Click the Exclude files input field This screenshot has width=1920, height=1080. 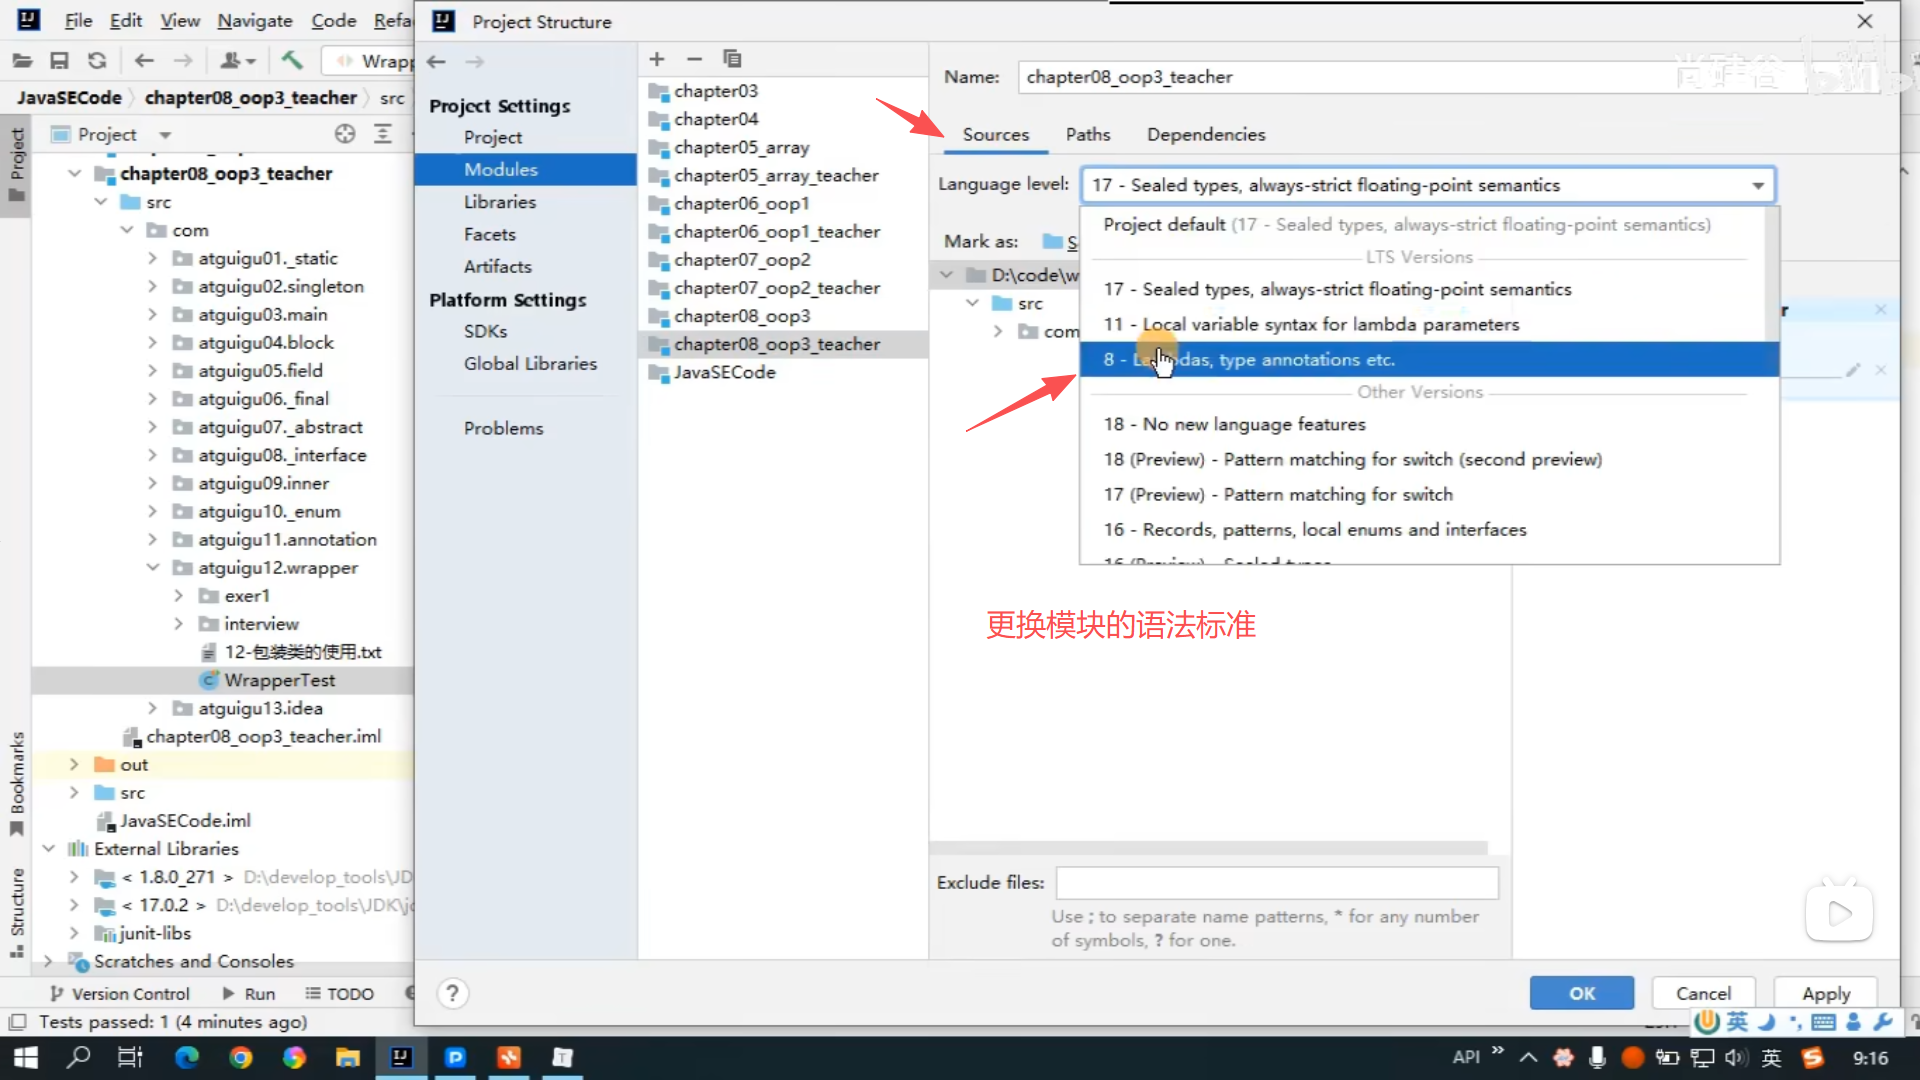pyautogui.click(x=1276, y=882)
